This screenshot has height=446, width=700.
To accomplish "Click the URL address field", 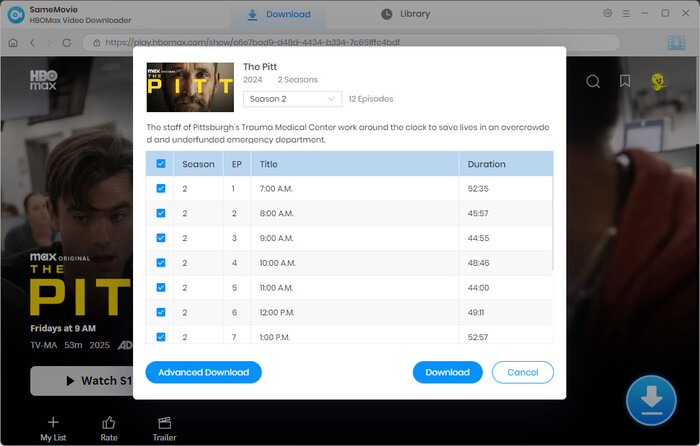I will coord(351,43).
